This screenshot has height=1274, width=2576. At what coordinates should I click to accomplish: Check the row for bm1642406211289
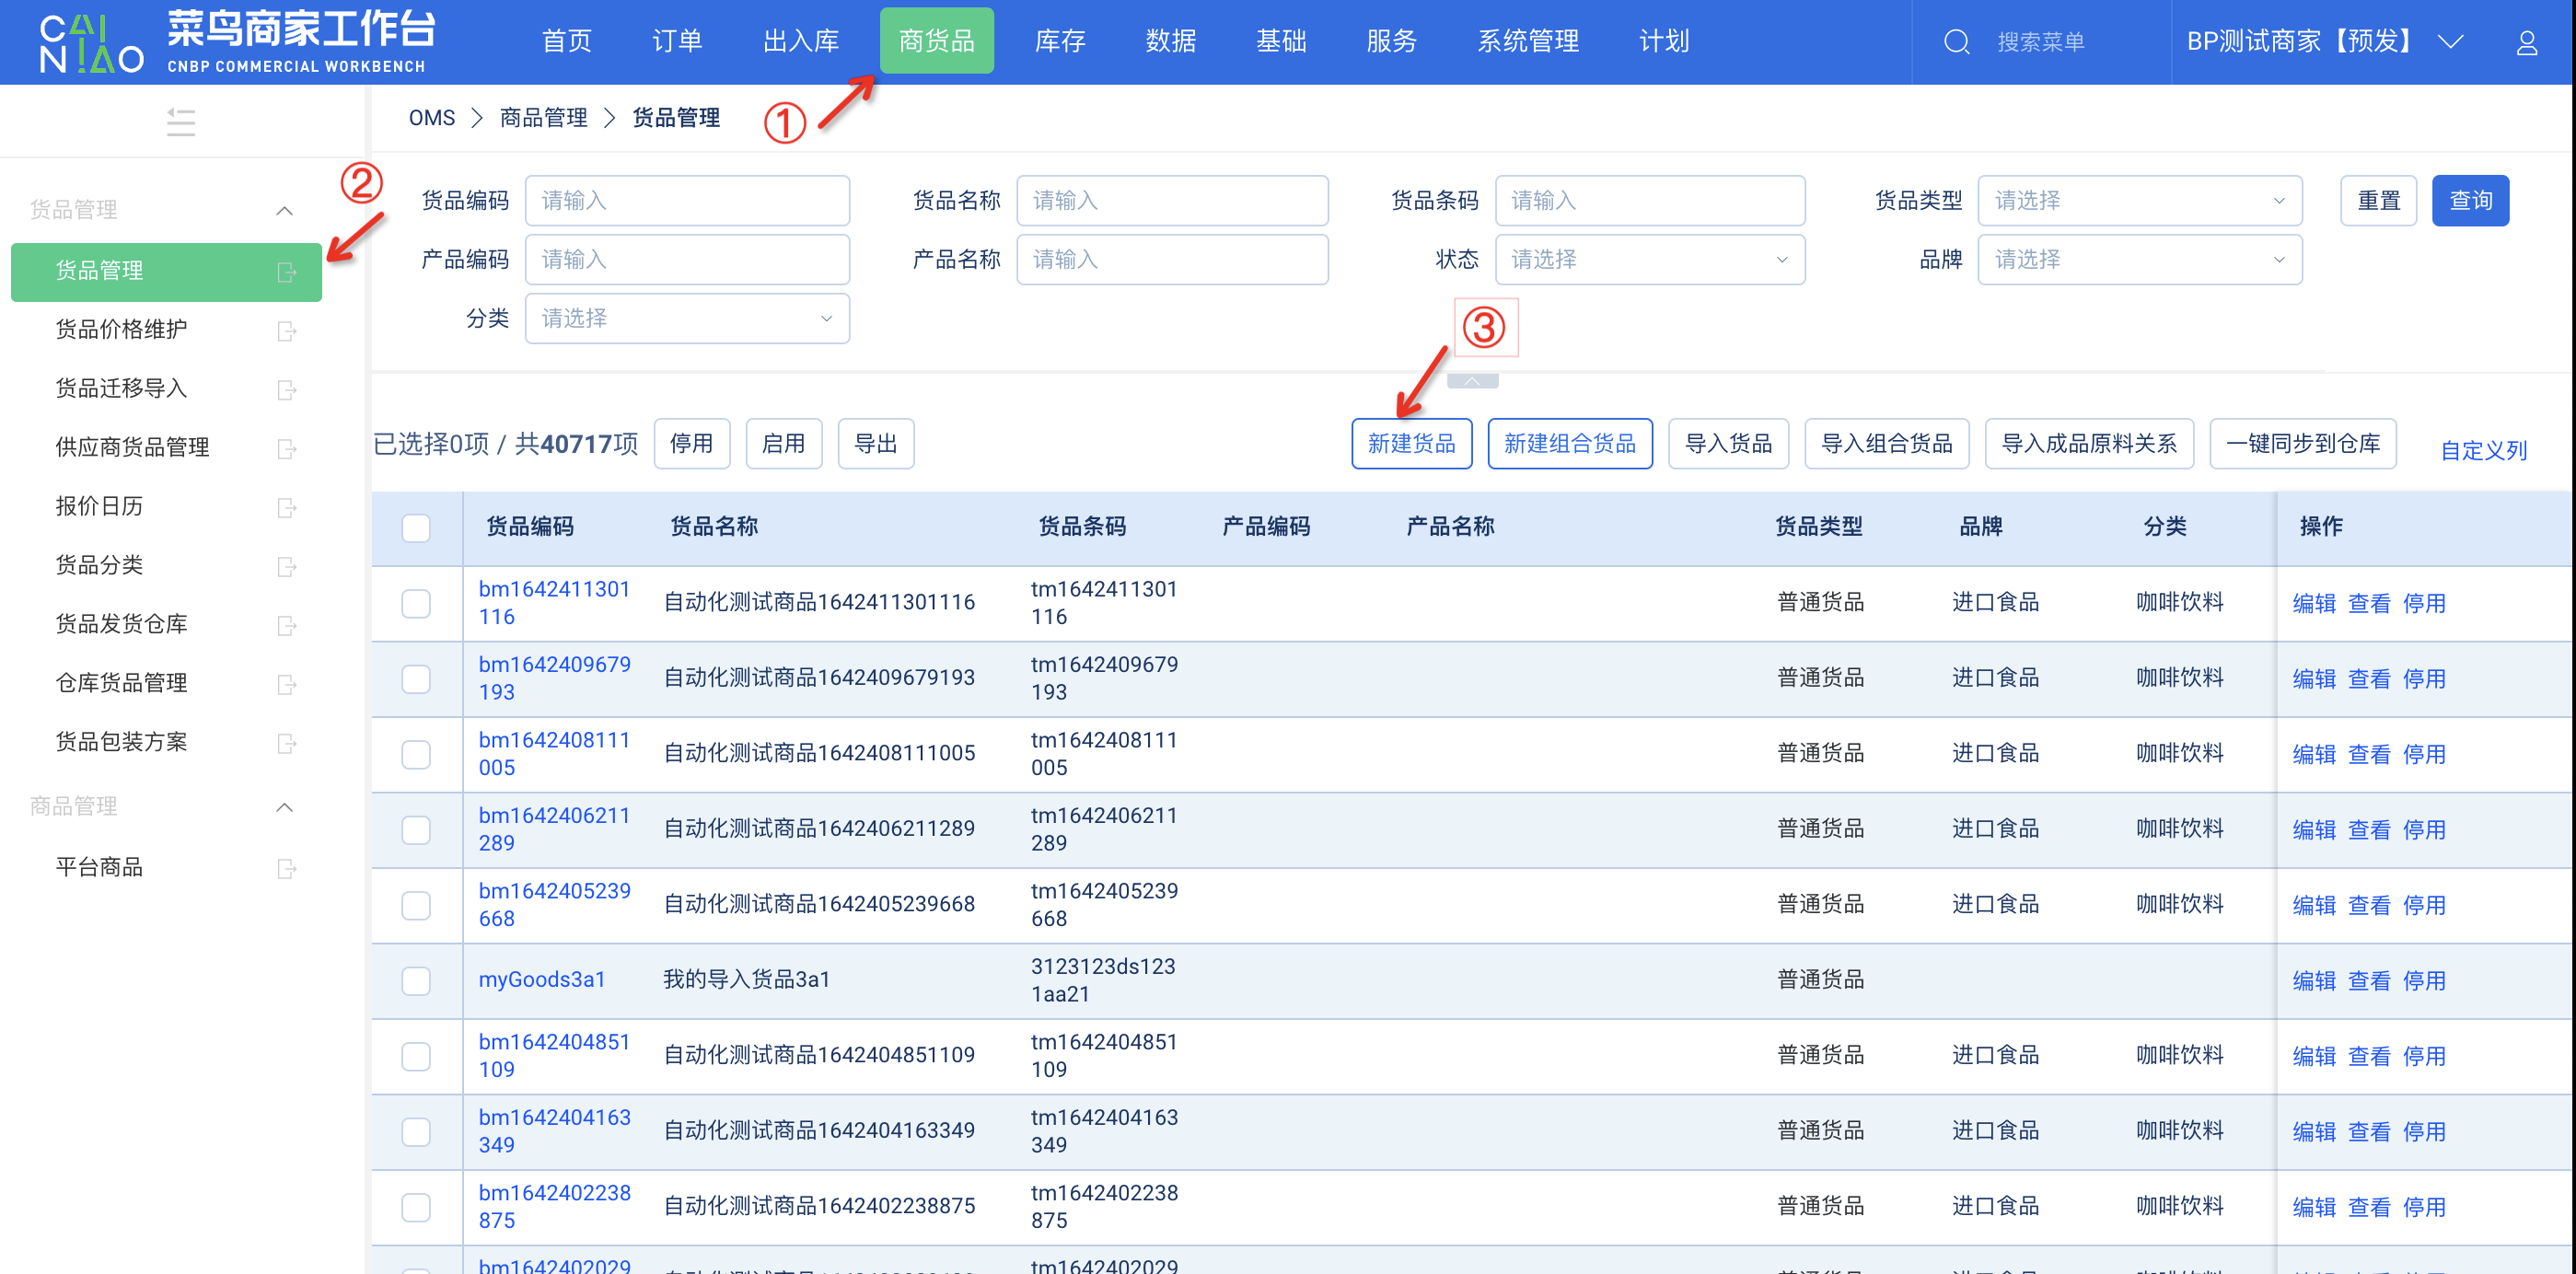click(x=416, y=830)
